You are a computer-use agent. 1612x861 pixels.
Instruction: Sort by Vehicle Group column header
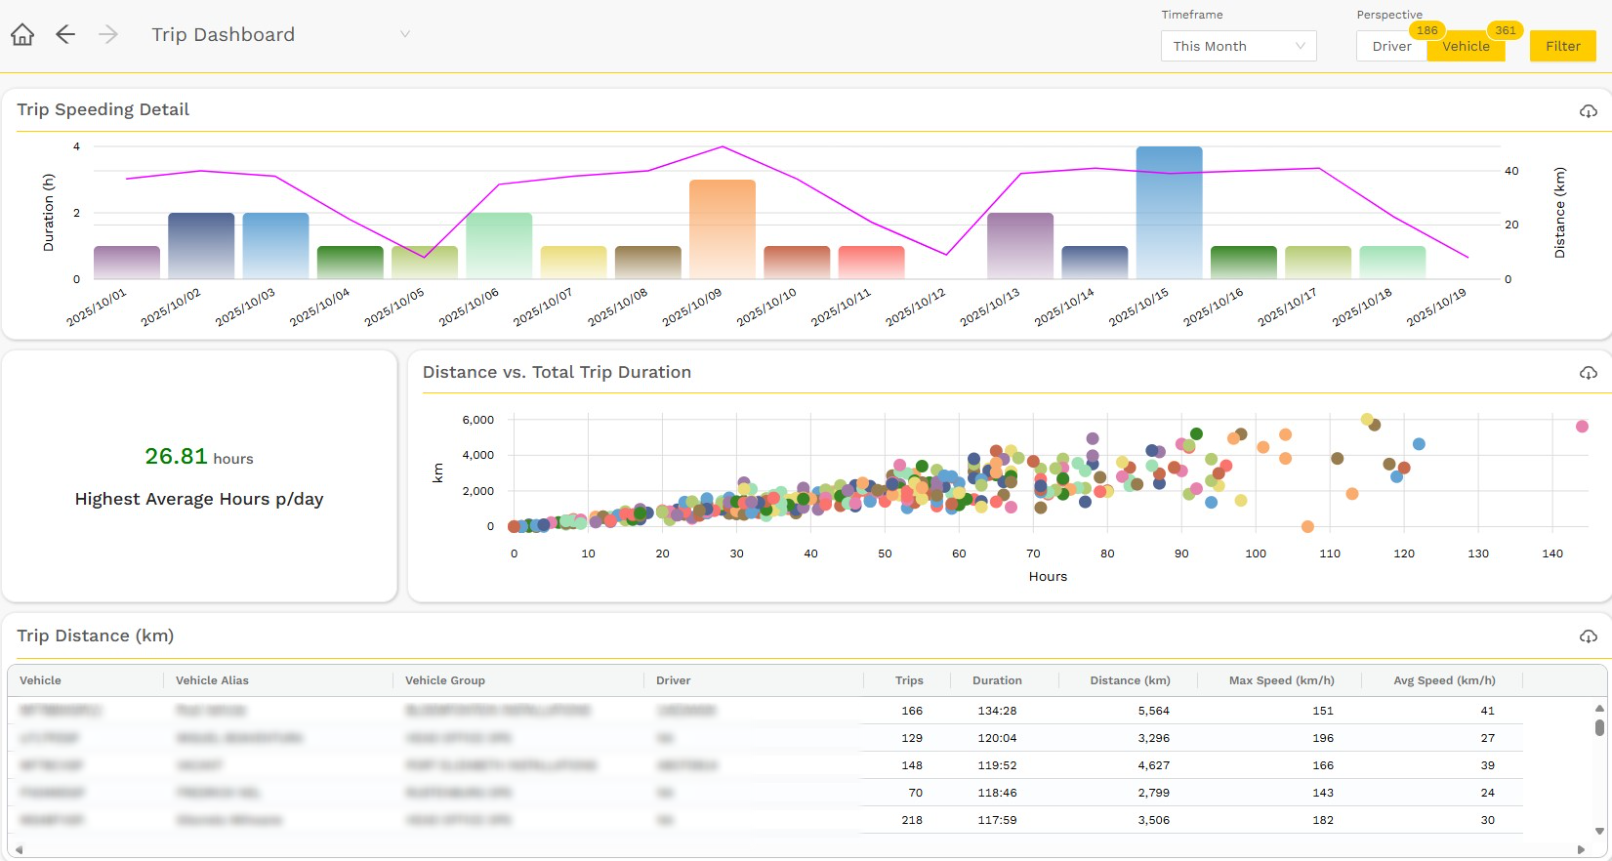[x=445, y=681]
